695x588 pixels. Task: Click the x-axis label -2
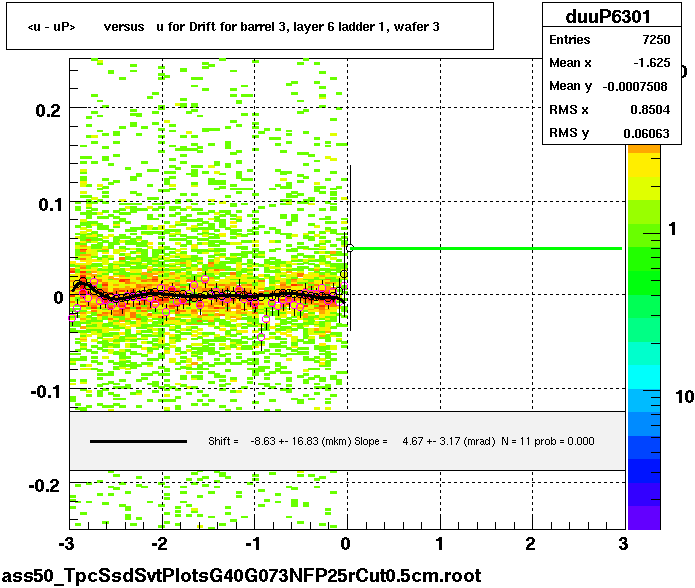click(159, 544)
